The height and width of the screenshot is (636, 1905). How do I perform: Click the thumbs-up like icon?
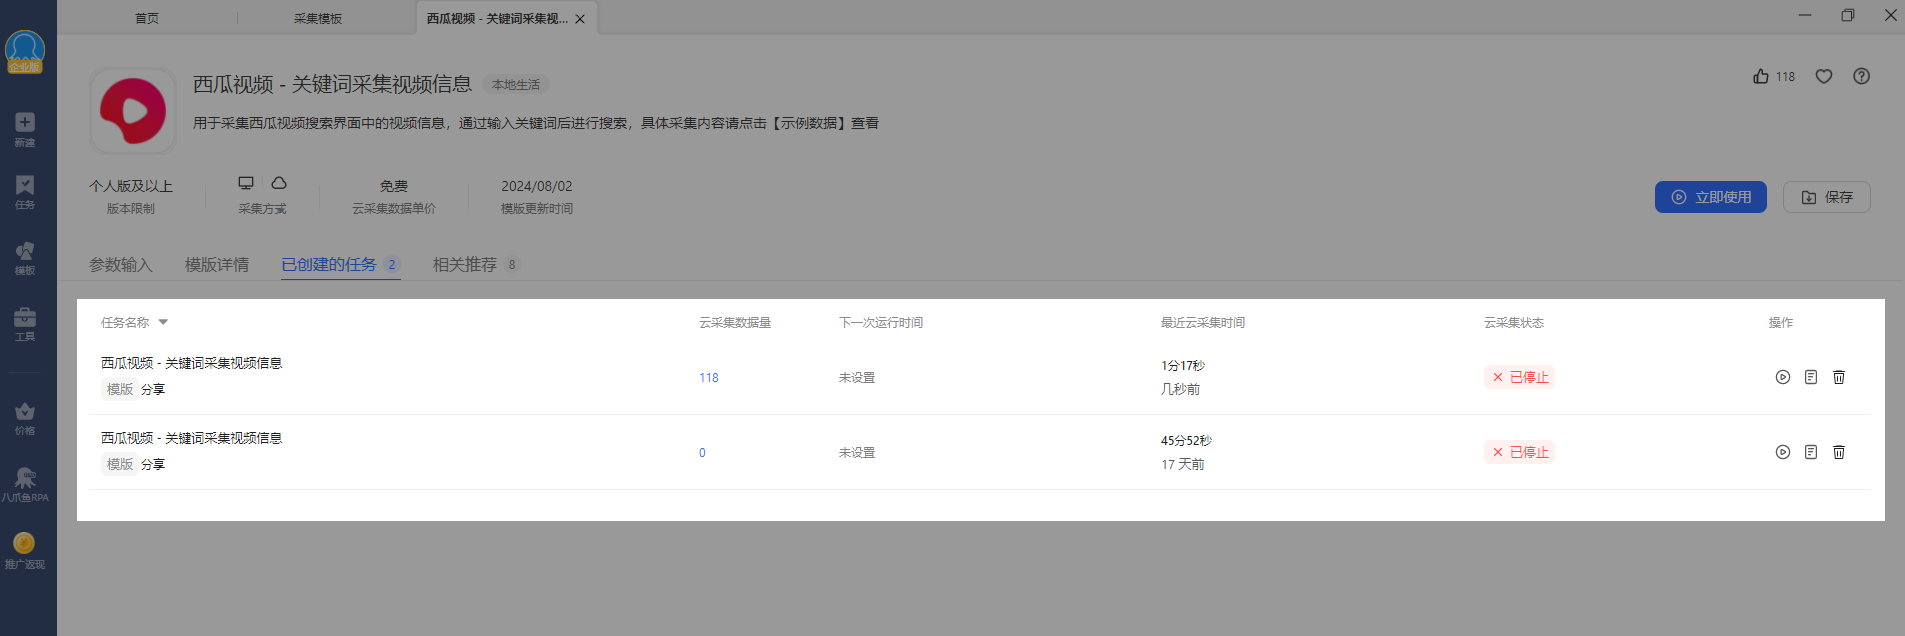coord(1761,76)
